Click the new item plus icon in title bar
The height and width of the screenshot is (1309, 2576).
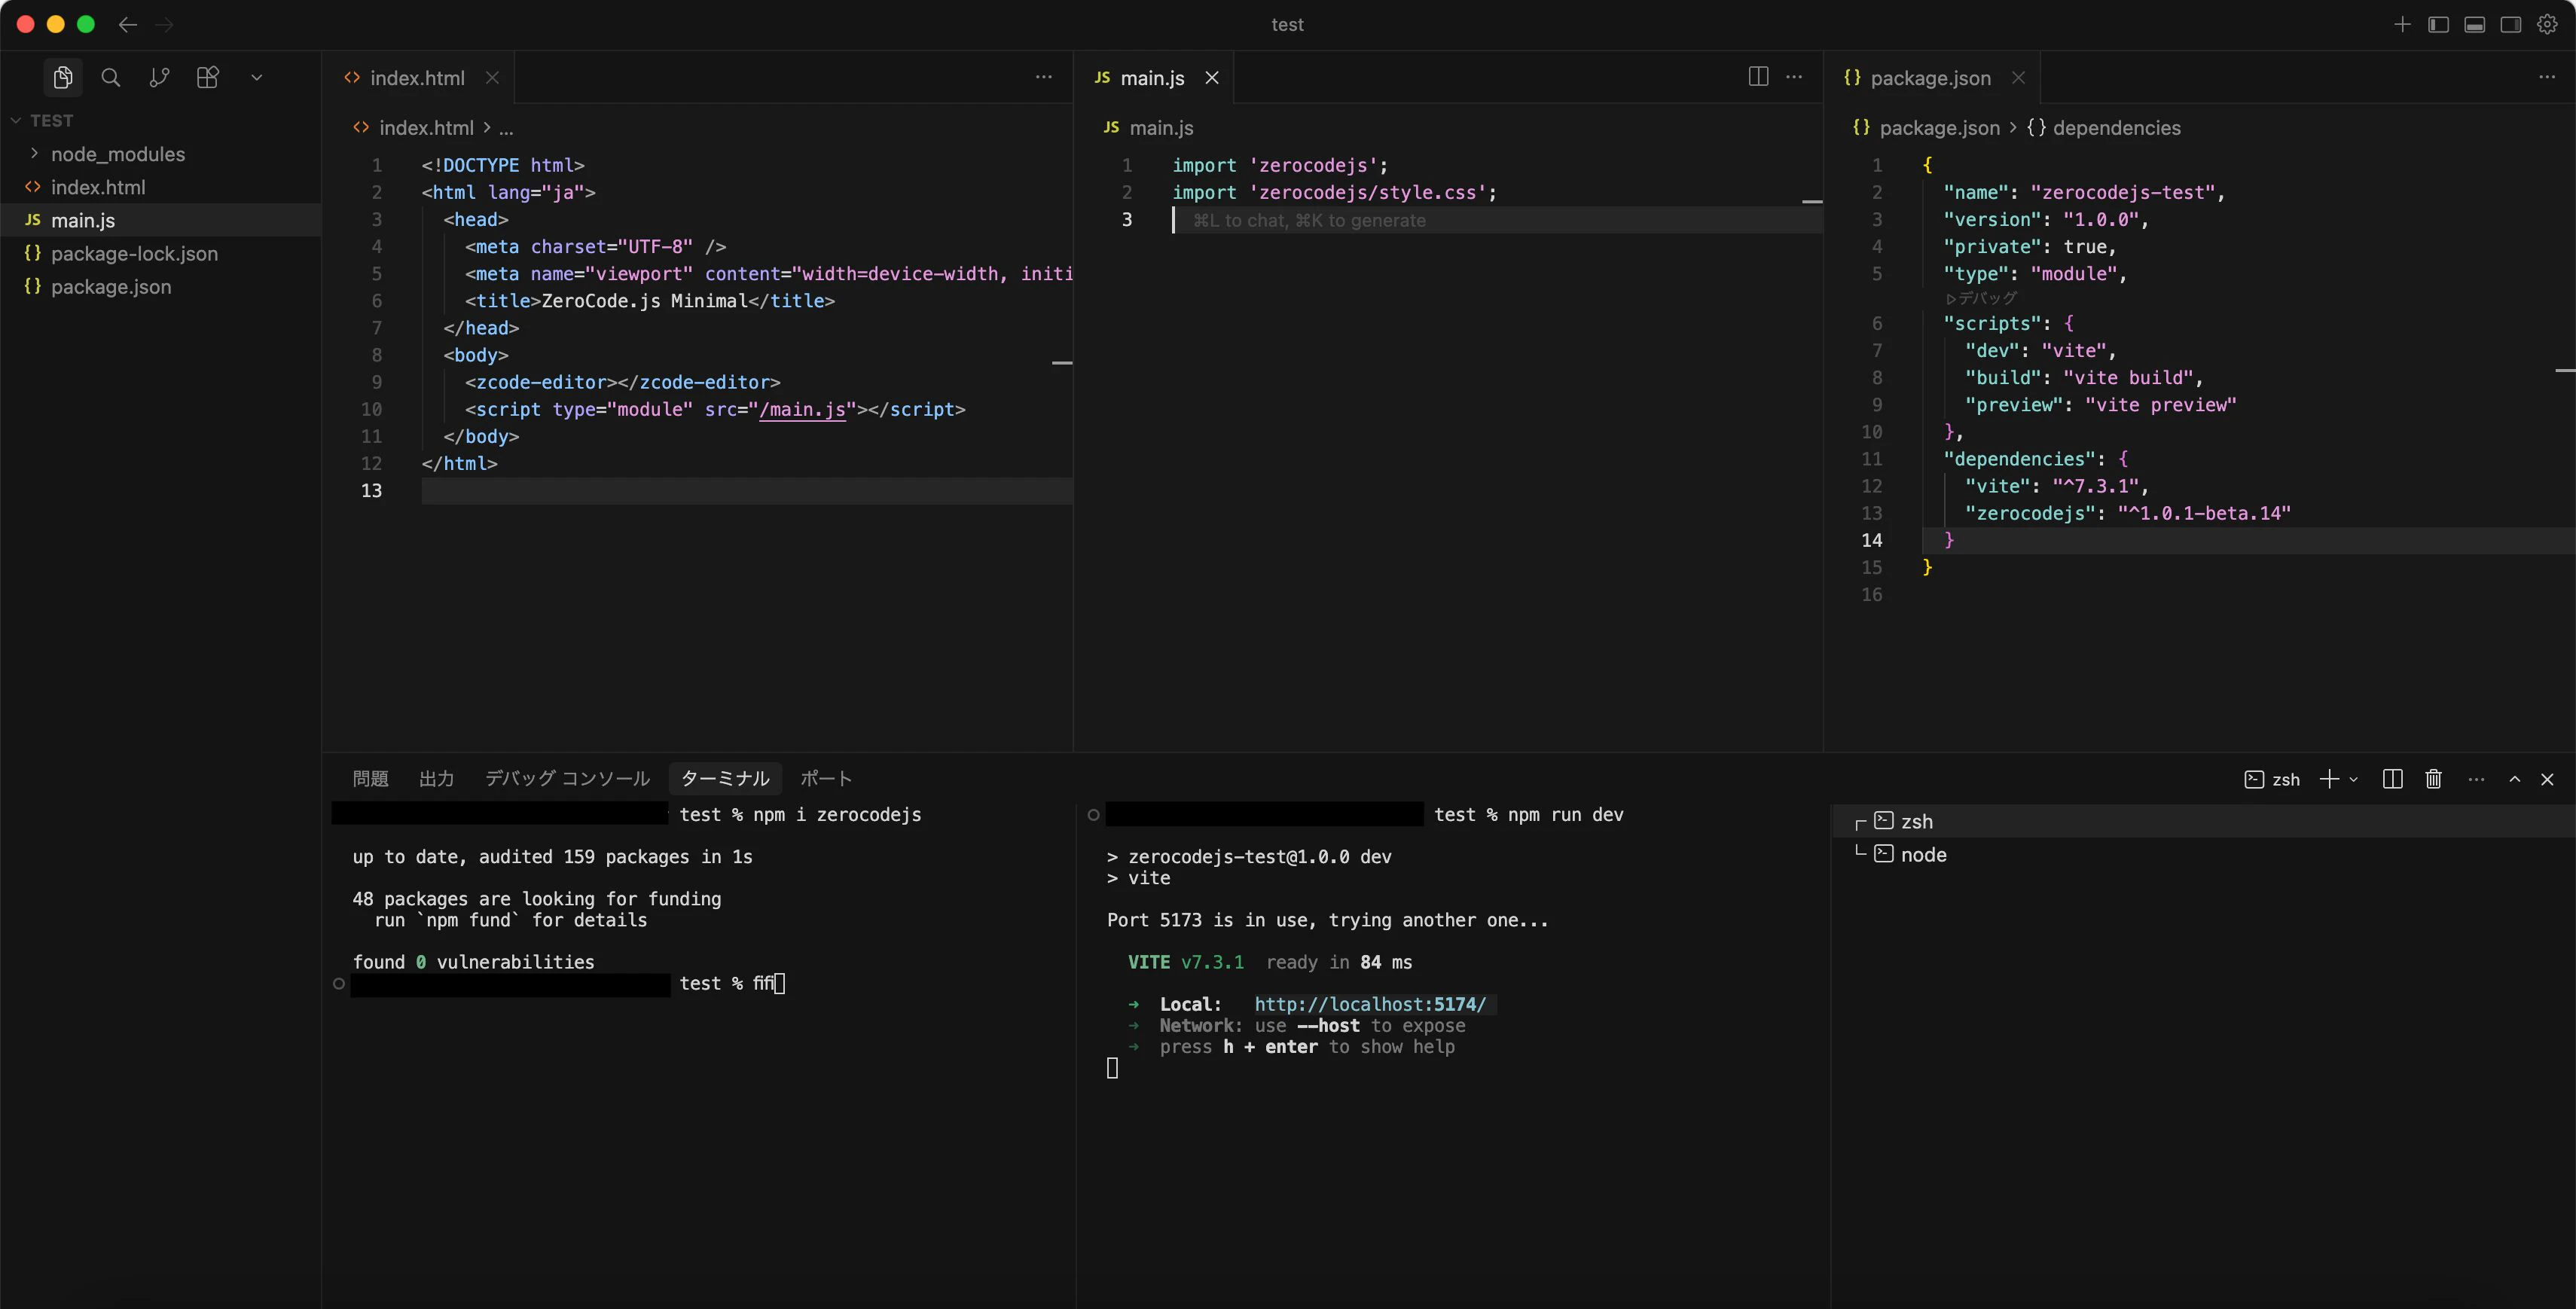[2402, 24]
